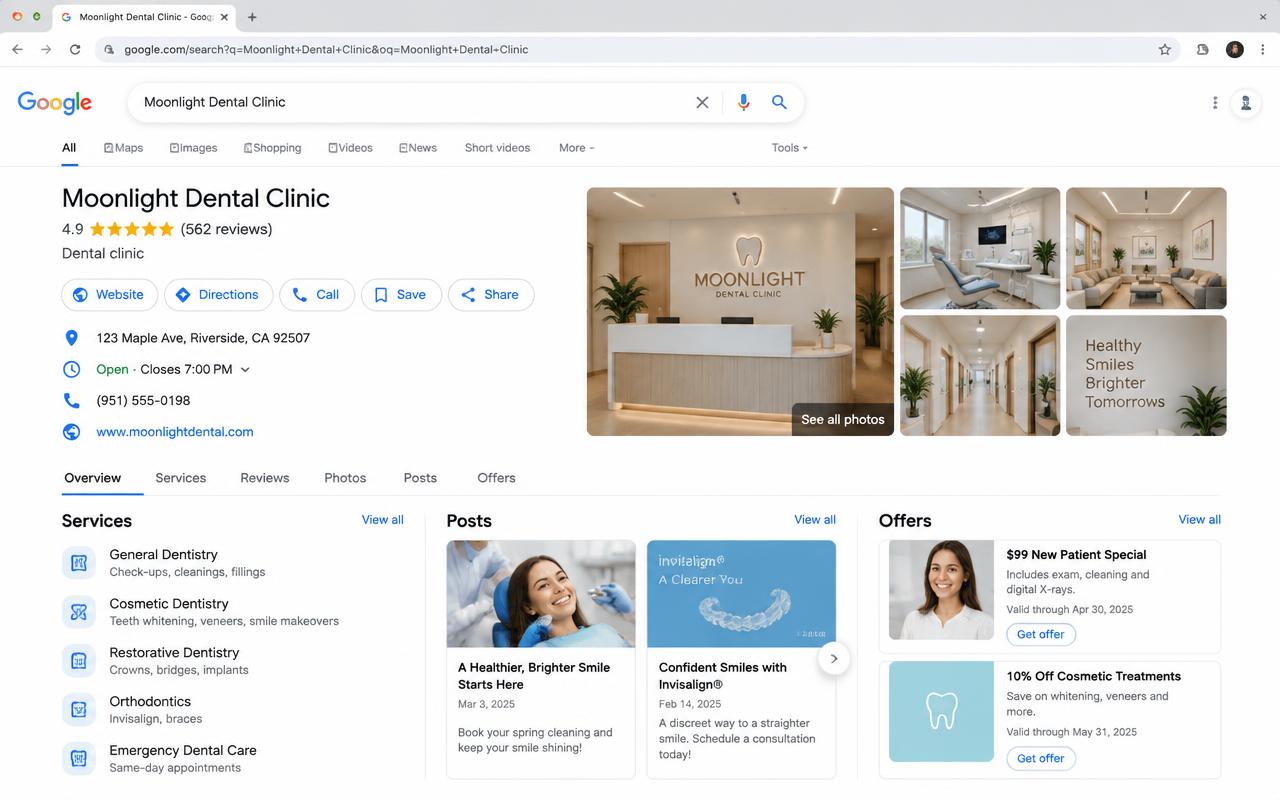Click the Call button
The width and height of the screenshot is (1280, 800).
point(317,295)
